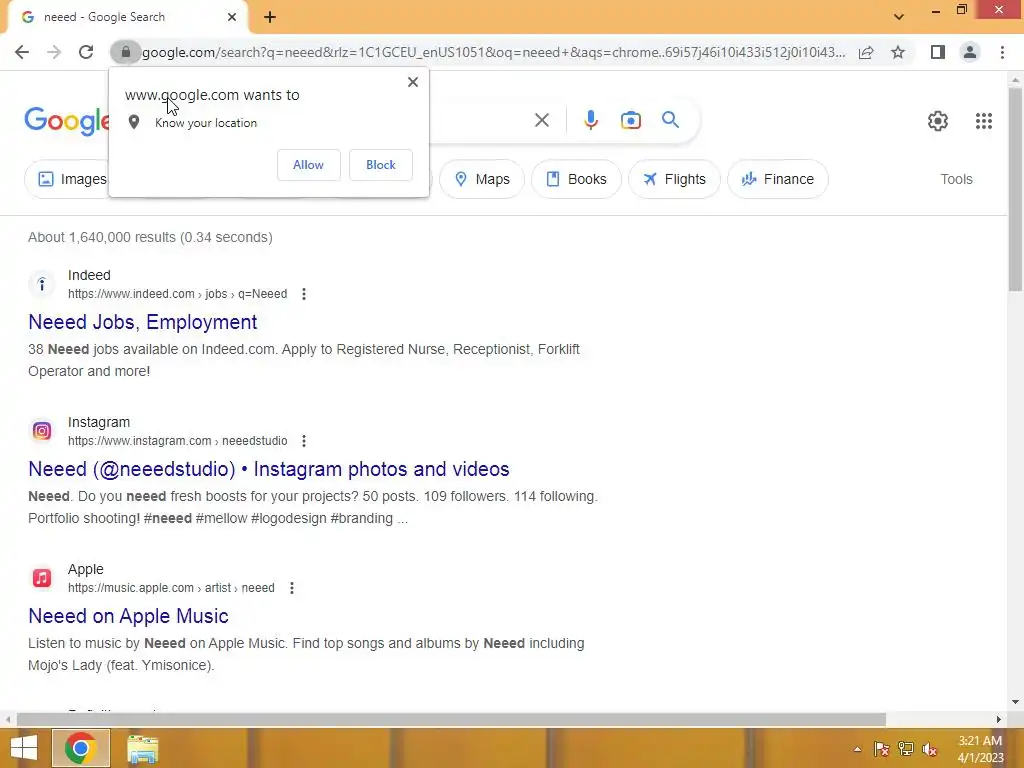Viewport: 1024px width, 768px height.
Task: Open more options for Indeed result
Action: pyautogui.click(x=304, y=294)
